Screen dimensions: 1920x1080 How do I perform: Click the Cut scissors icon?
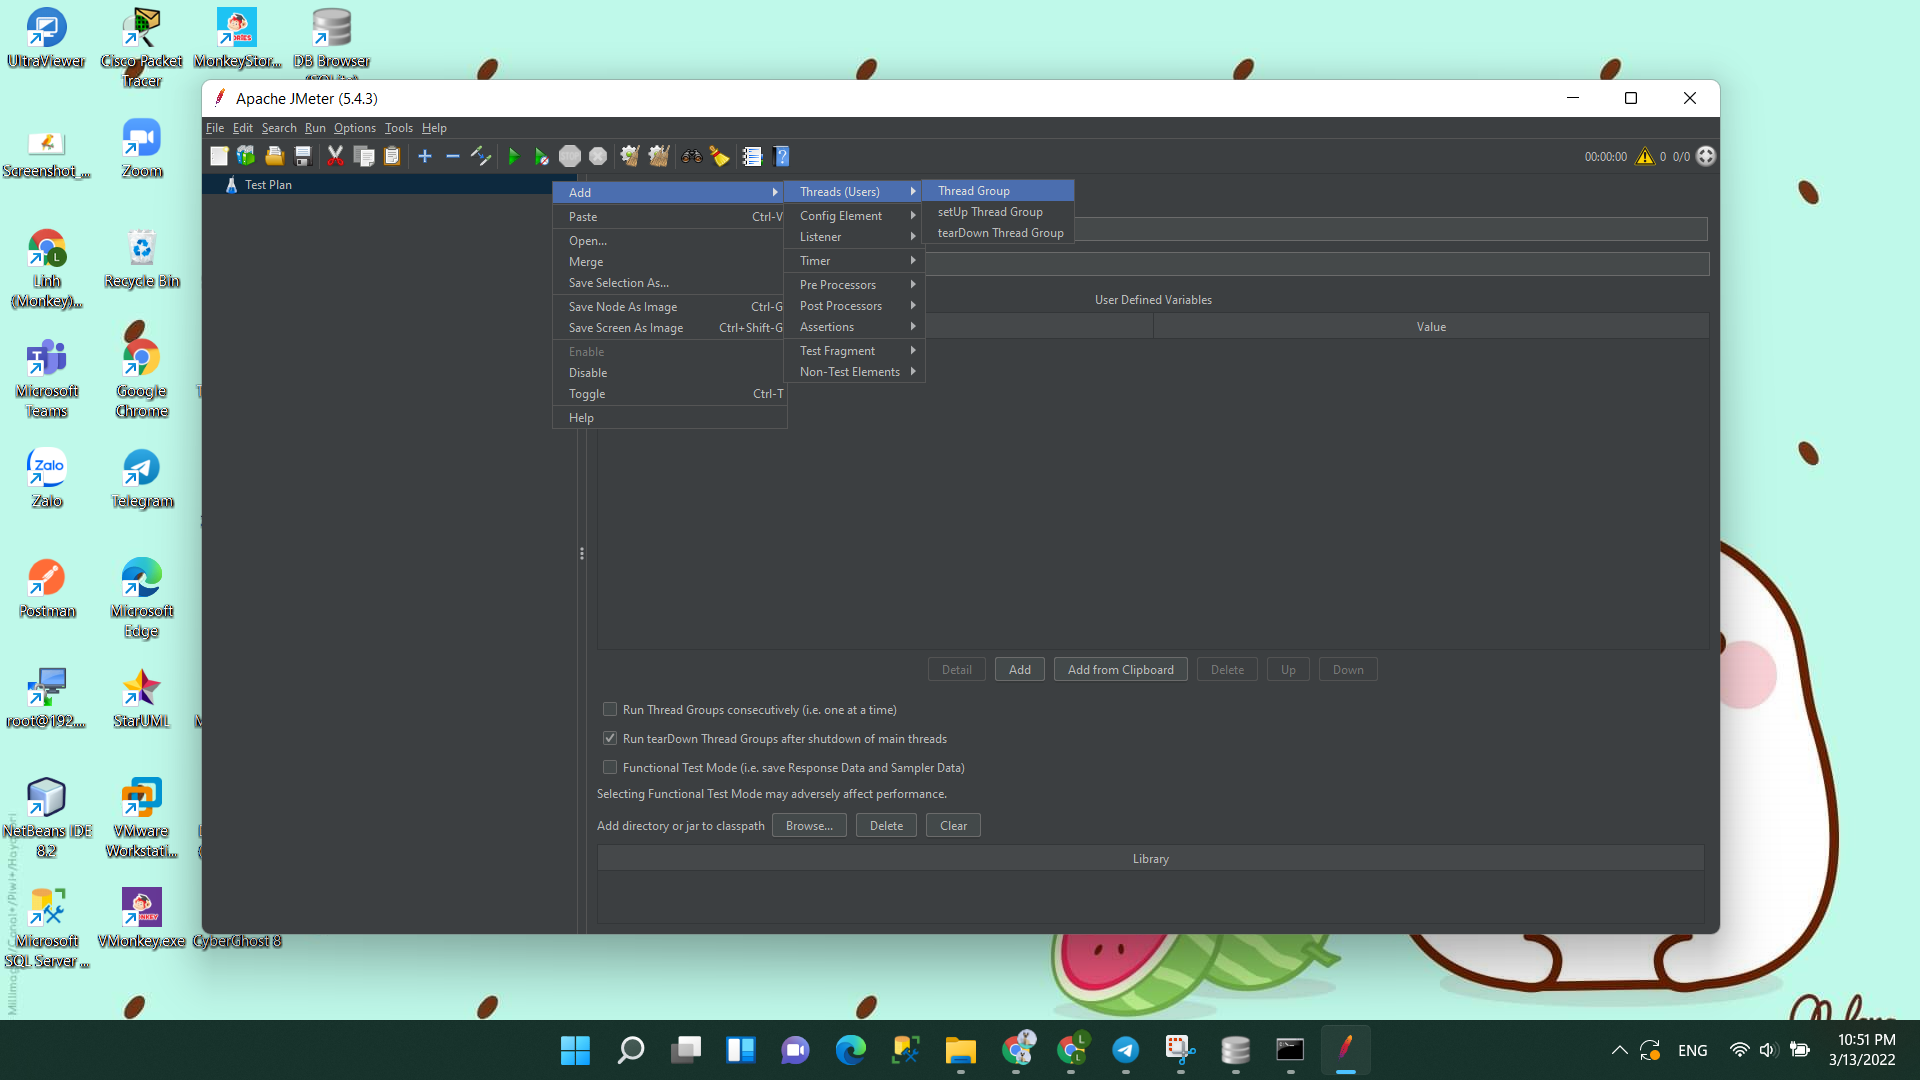[335, 156]
